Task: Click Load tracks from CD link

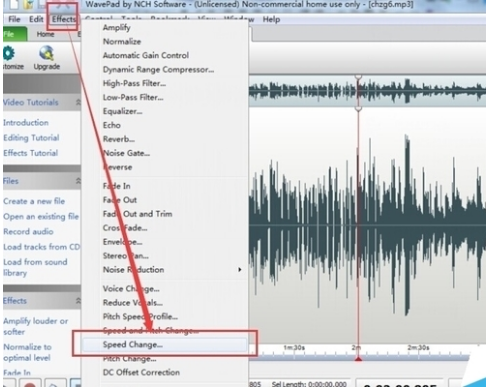Action: 42,247
